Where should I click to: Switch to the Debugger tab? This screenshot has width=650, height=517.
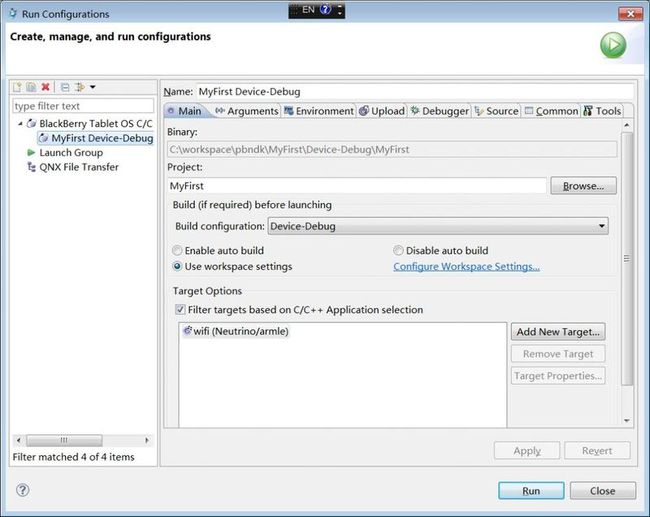(x=440, y=111)
